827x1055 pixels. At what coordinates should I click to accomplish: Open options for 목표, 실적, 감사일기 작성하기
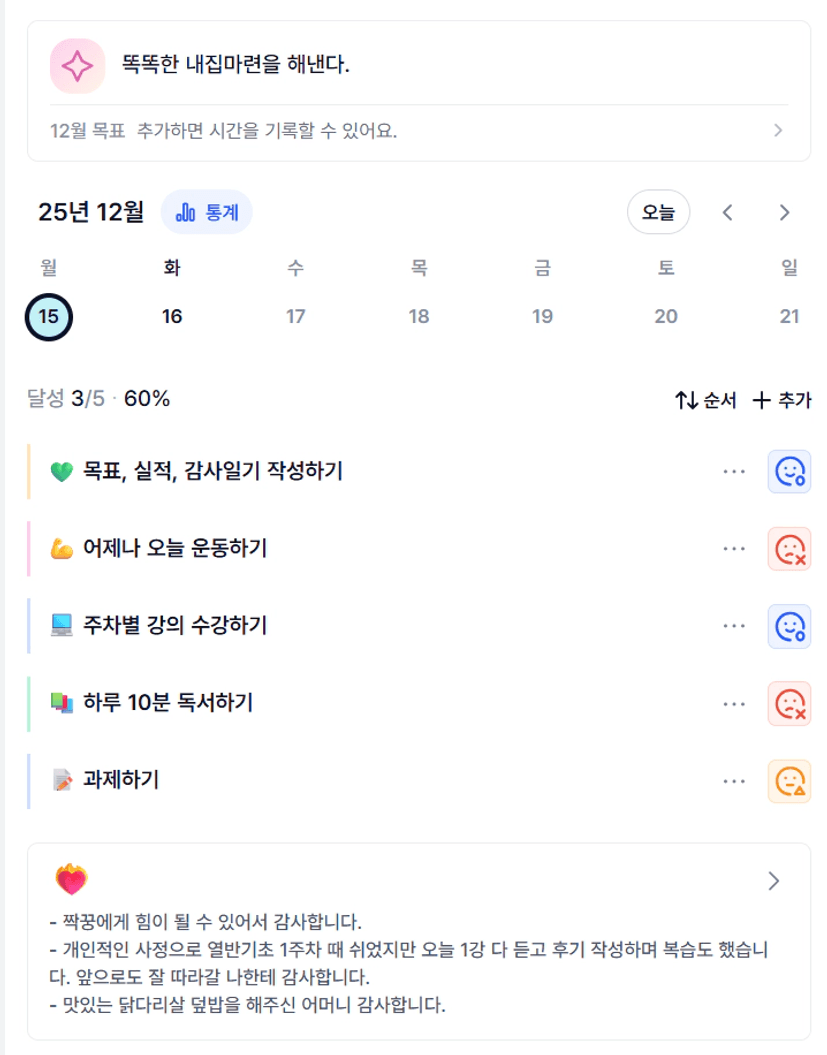tap(734, 471)
